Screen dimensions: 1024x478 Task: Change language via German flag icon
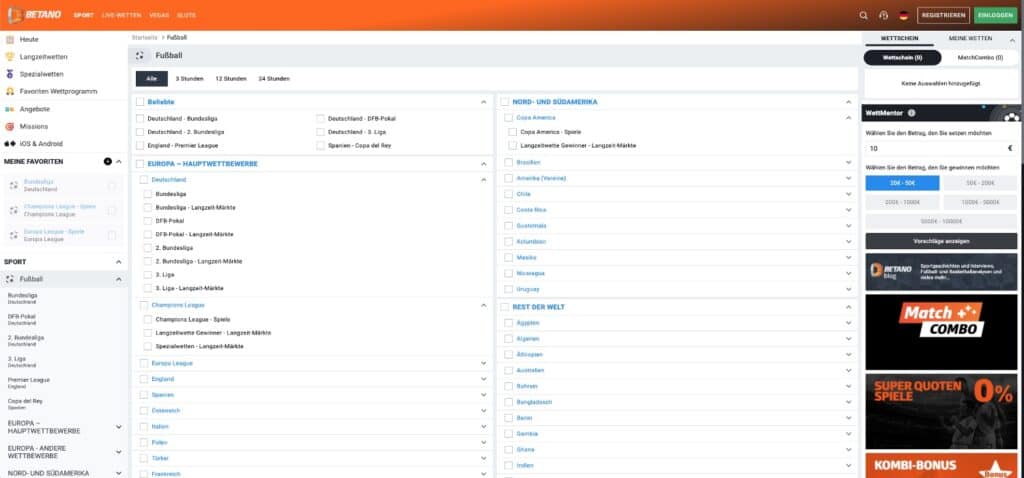904,15
